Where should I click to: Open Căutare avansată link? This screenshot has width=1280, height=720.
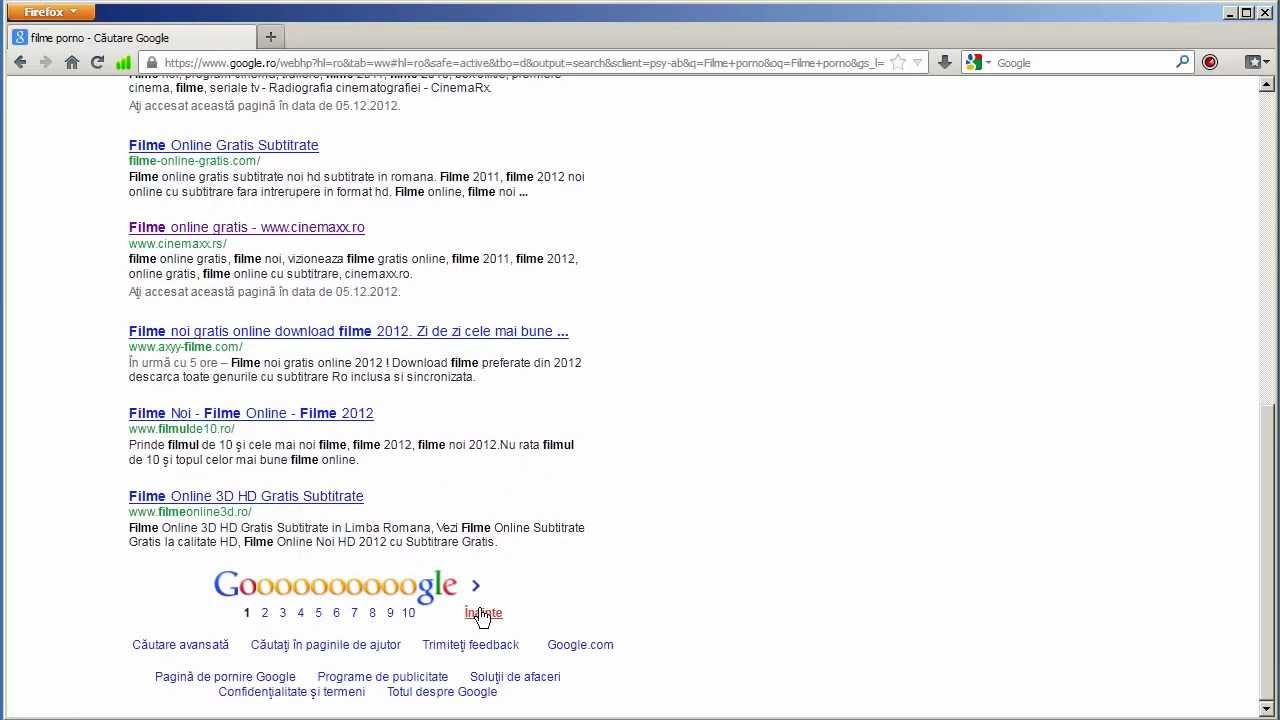pos(181,645)
